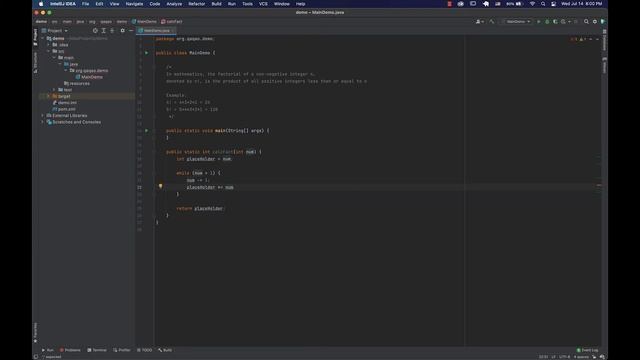
Task: Click the macOS Wi-Fi icon
Action: click(x=532, y=4)
